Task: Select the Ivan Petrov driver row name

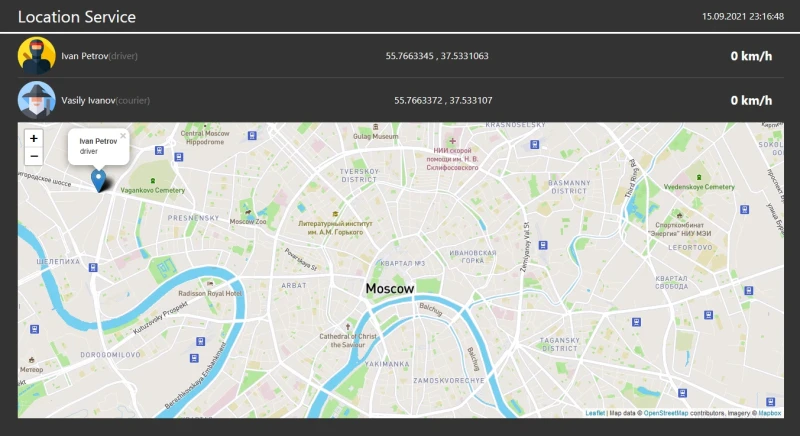Action: pyautogui.click(x=84, y=56)
